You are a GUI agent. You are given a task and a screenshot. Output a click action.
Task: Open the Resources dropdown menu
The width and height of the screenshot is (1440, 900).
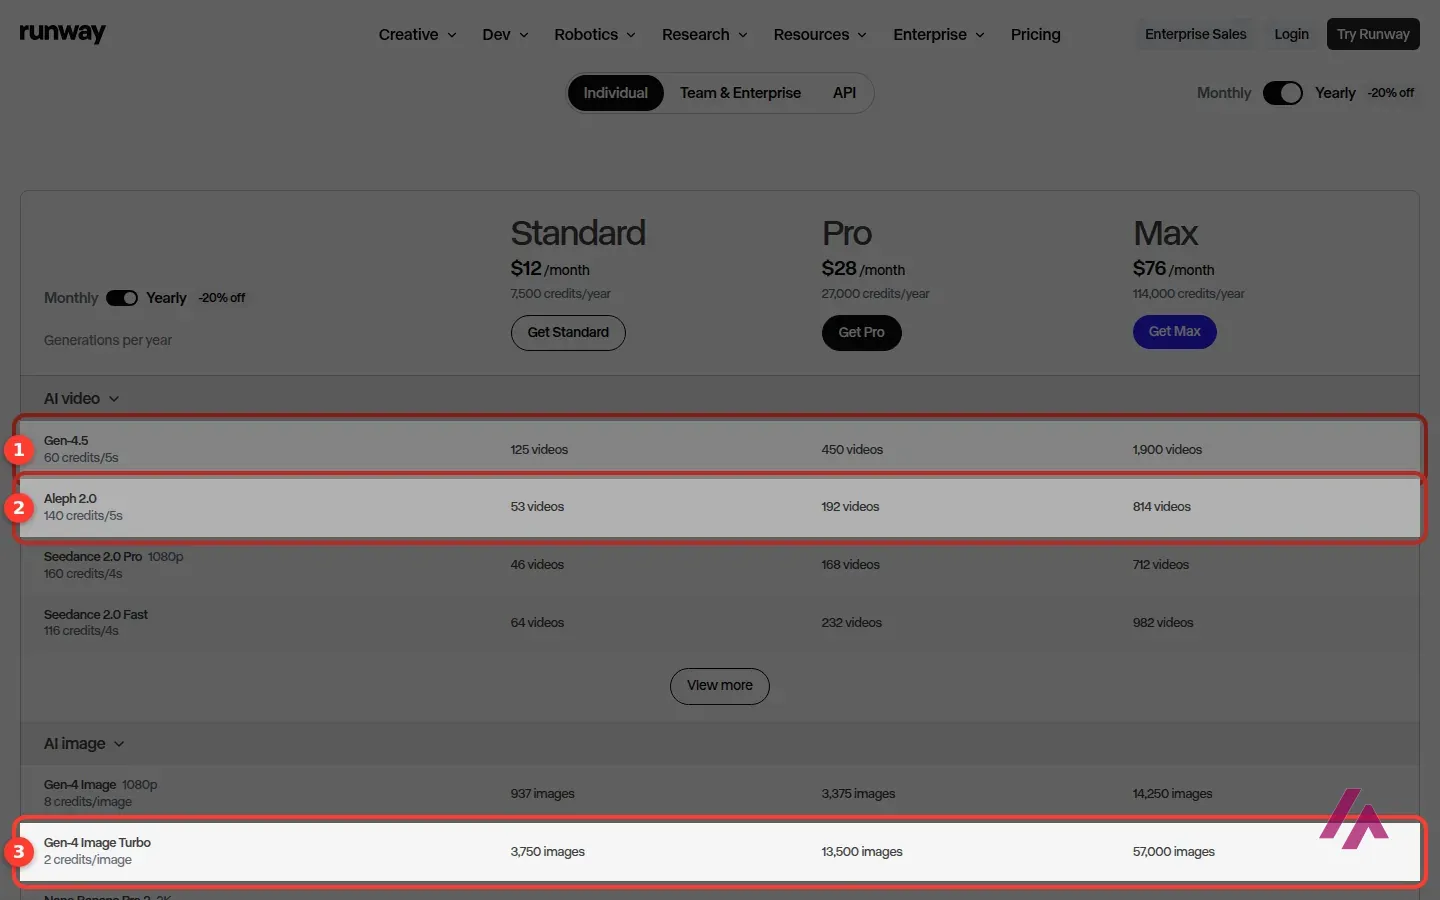click(820, 34)
